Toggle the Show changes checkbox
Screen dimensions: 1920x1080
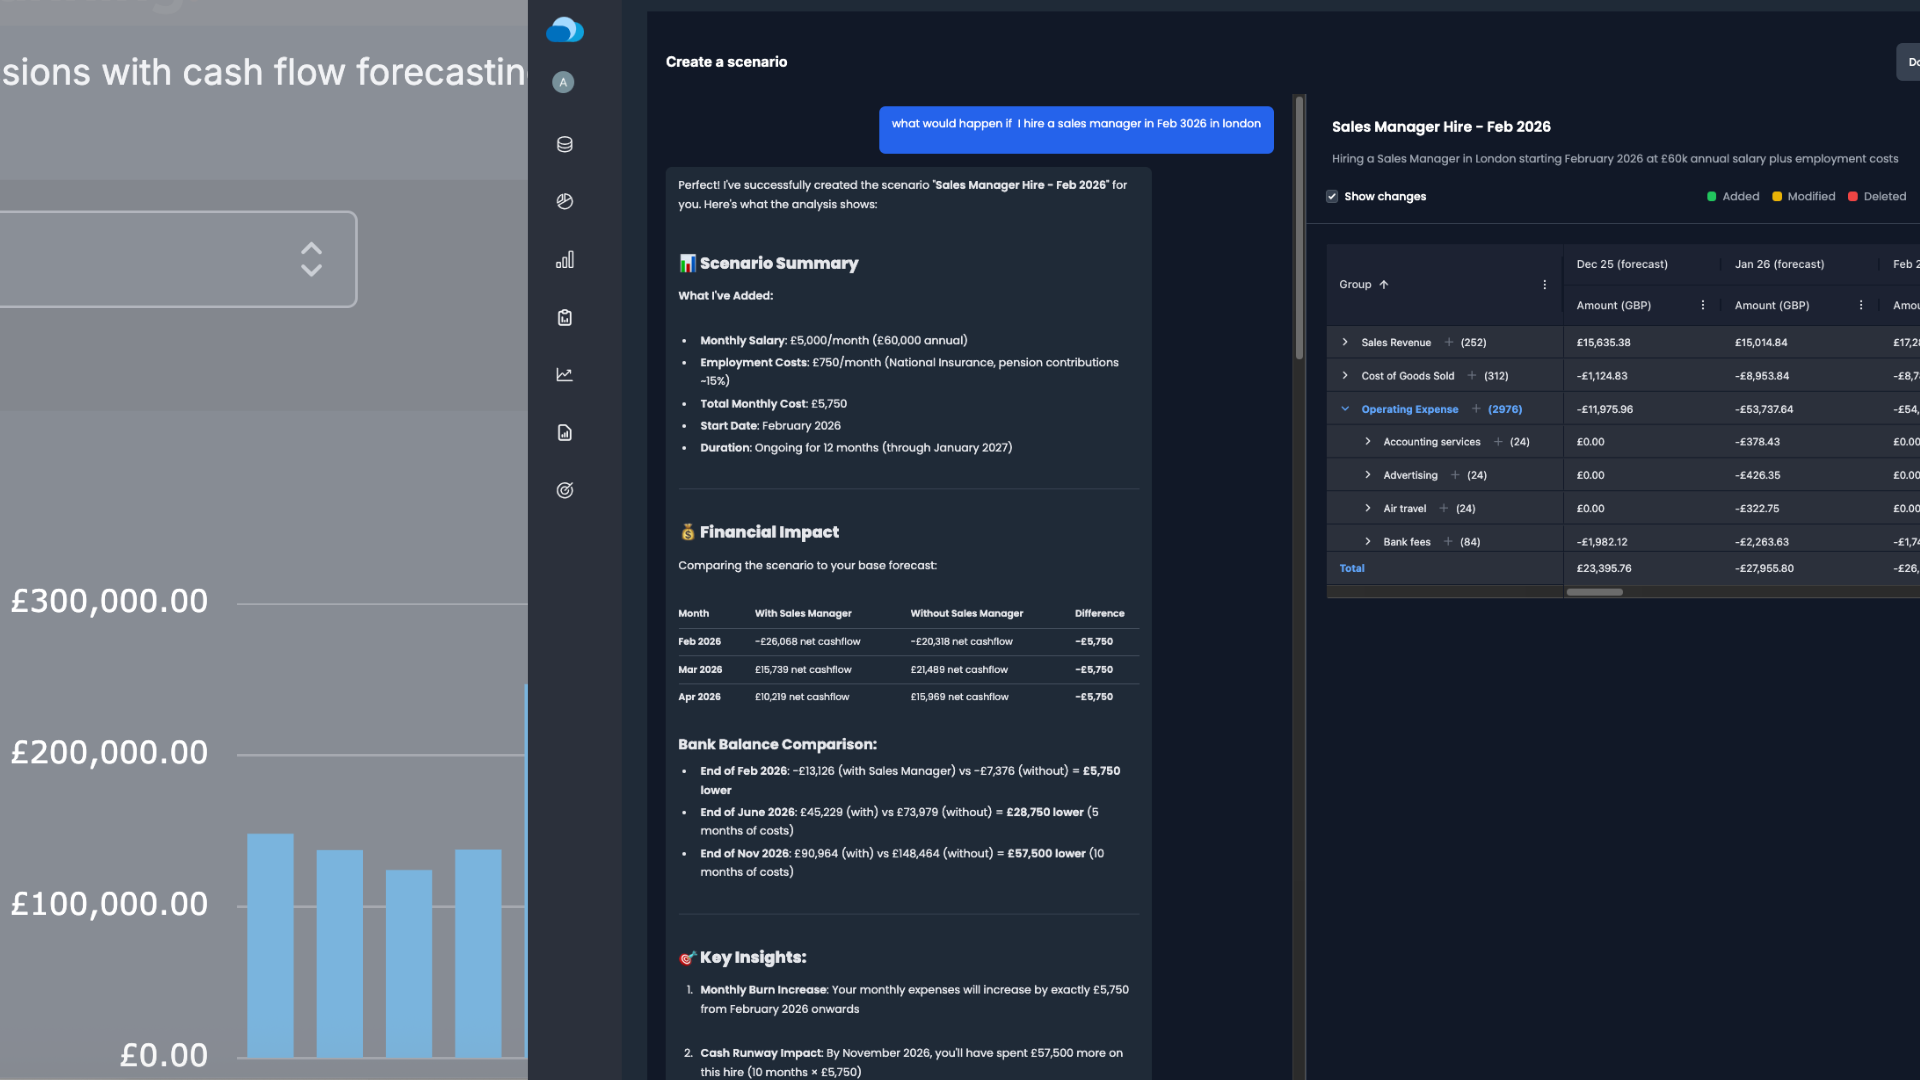click(x=1332, y=196)
